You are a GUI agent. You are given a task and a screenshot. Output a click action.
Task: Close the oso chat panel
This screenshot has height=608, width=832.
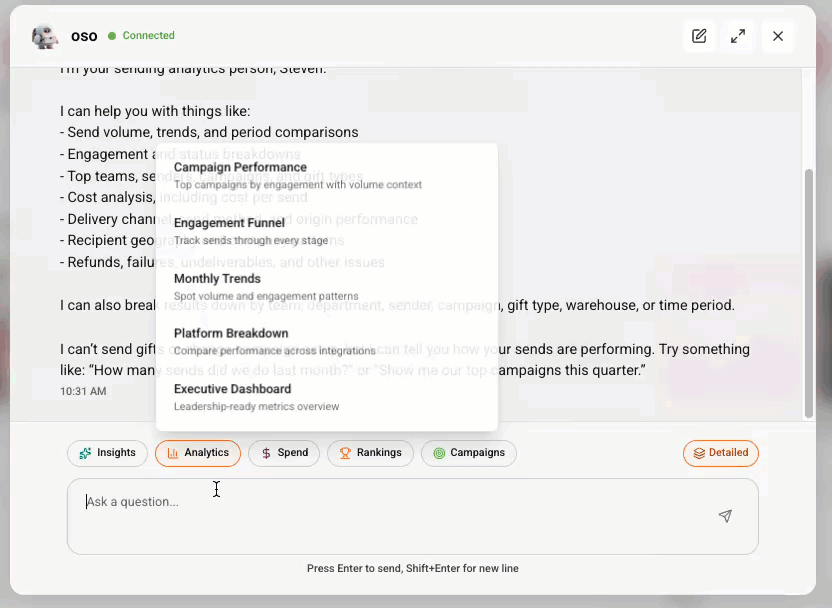click(777, 36)
